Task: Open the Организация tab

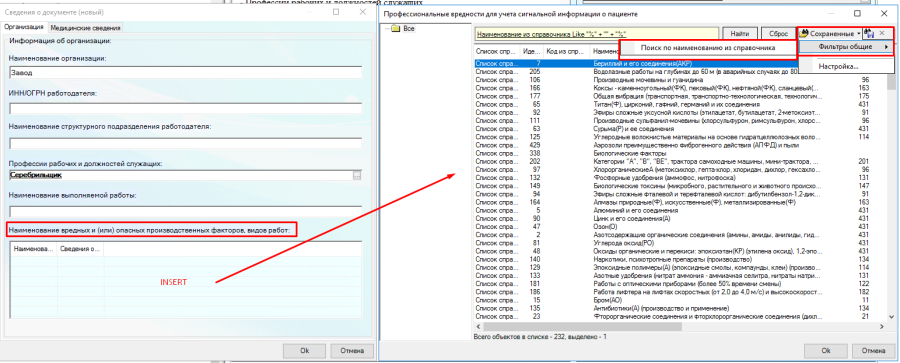Action: click(24, 27)
